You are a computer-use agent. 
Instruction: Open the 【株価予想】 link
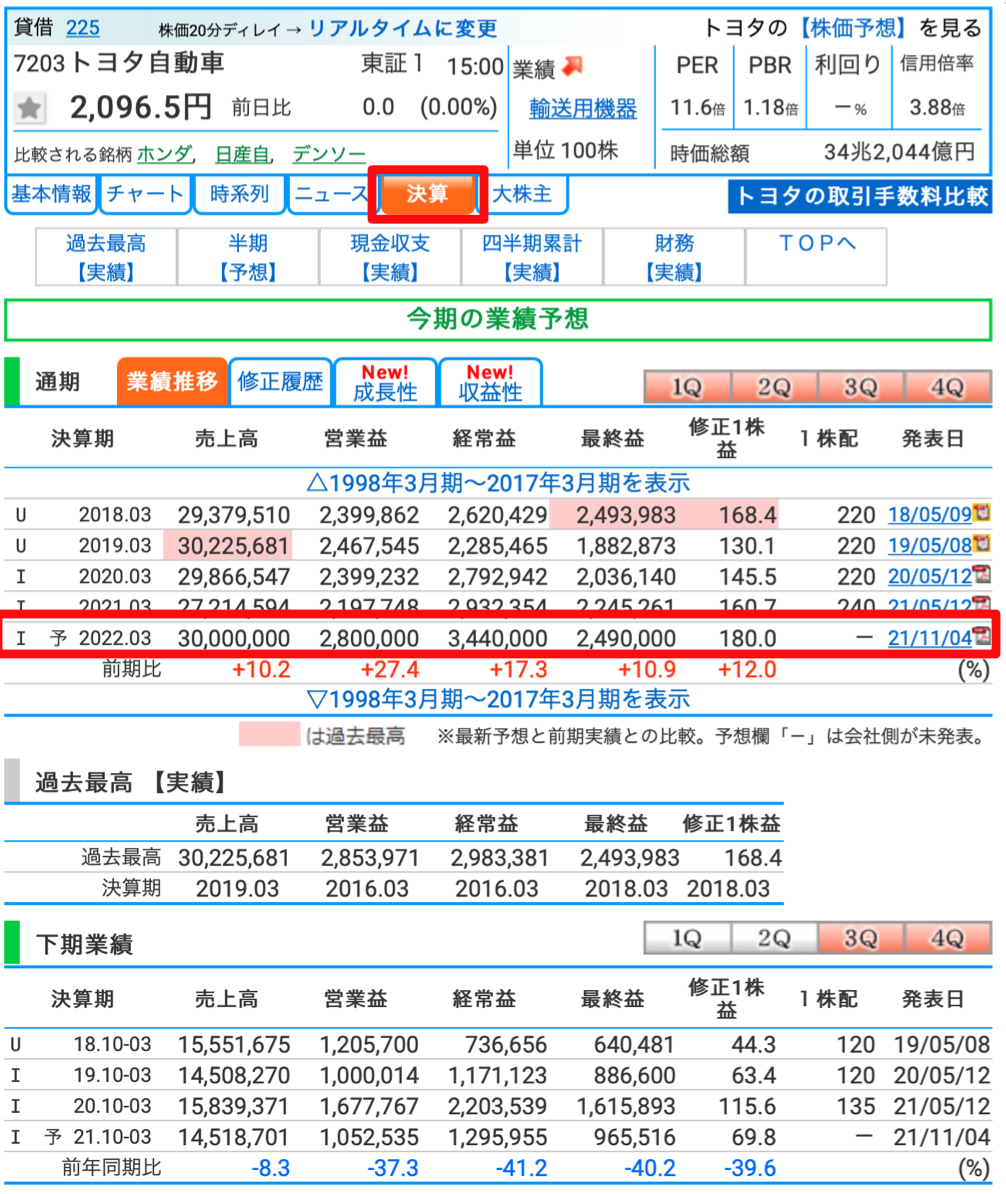coord(852,28)
